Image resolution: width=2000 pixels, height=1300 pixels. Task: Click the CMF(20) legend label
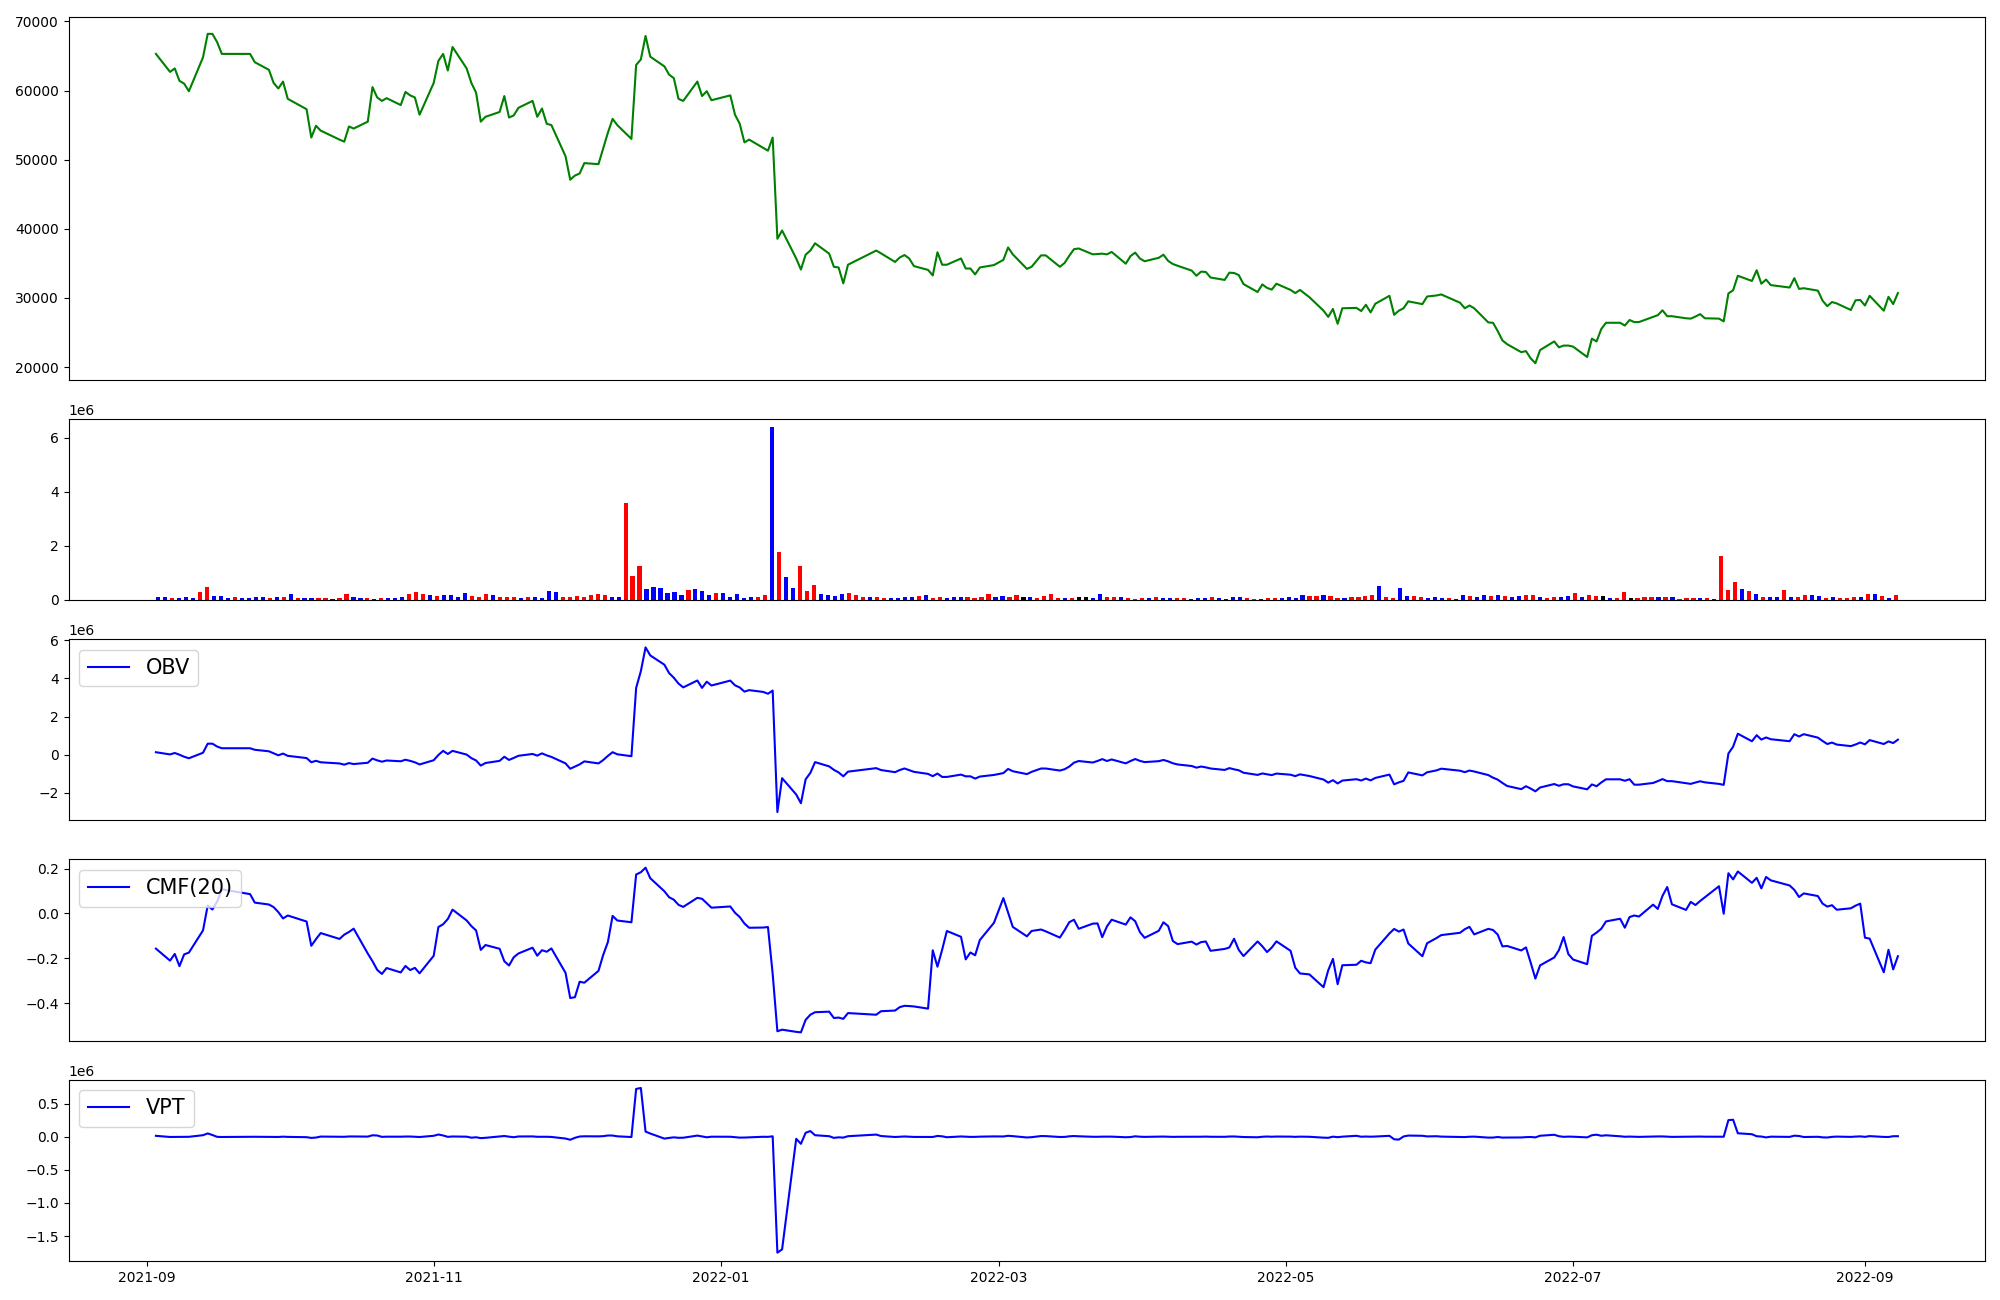coord(188,887)
